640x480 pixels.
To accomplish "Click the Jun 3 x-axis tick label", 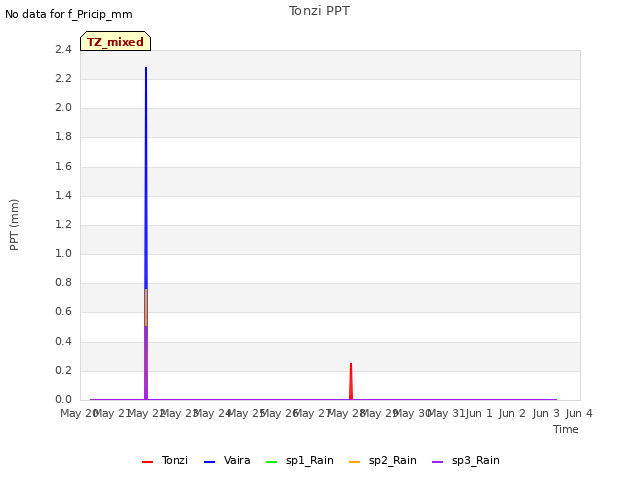I will [546, 413].
